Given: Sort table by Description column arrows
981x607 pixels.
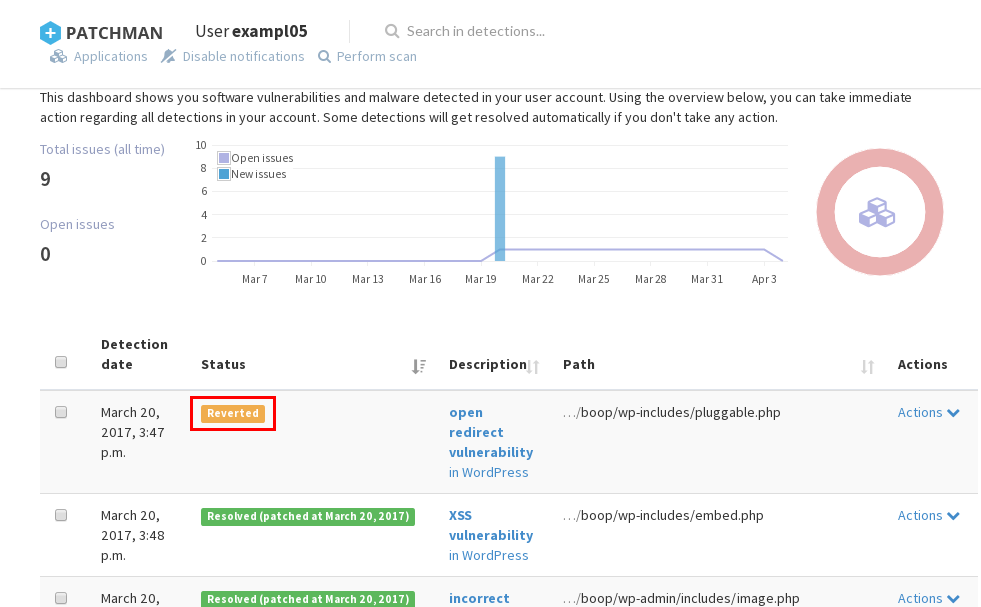Looking at the screenshot, I should [534, 367].
